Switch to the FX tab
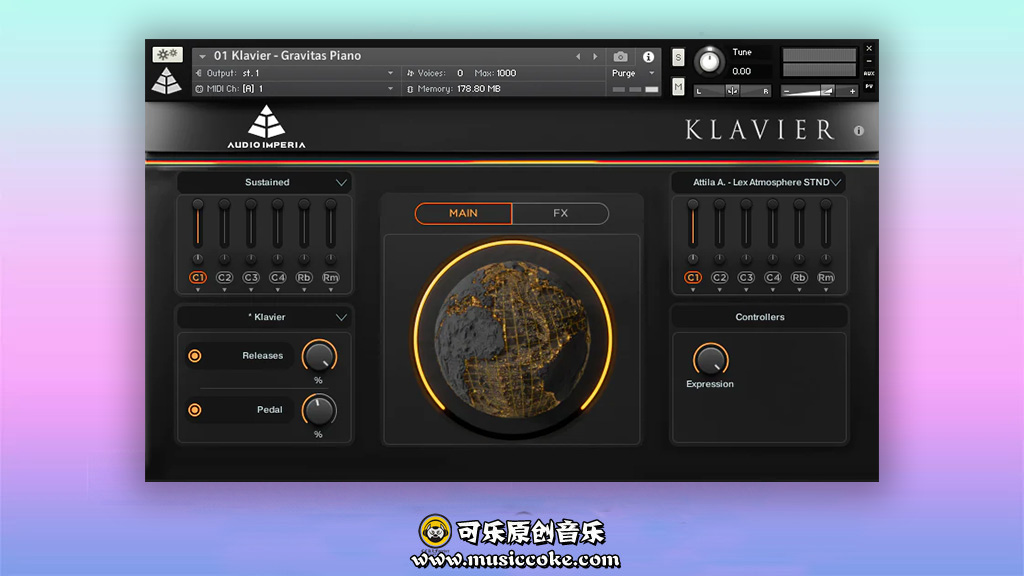 coord(560,213)
